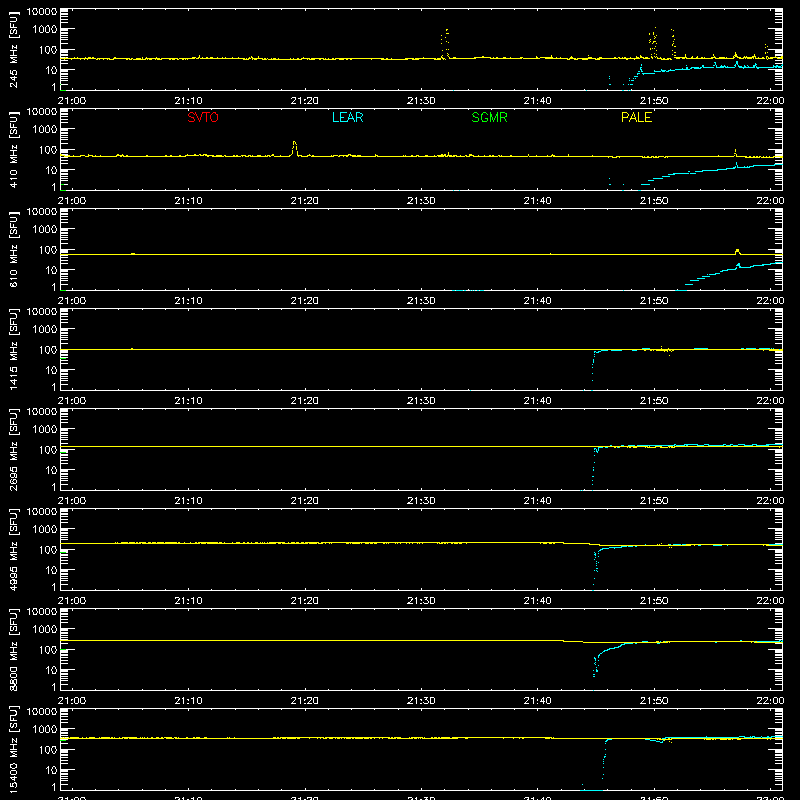Click the 10000 y-axis label of the 15400 MHz plot
The height and width of the screenshot is (800, 800).
42,712
